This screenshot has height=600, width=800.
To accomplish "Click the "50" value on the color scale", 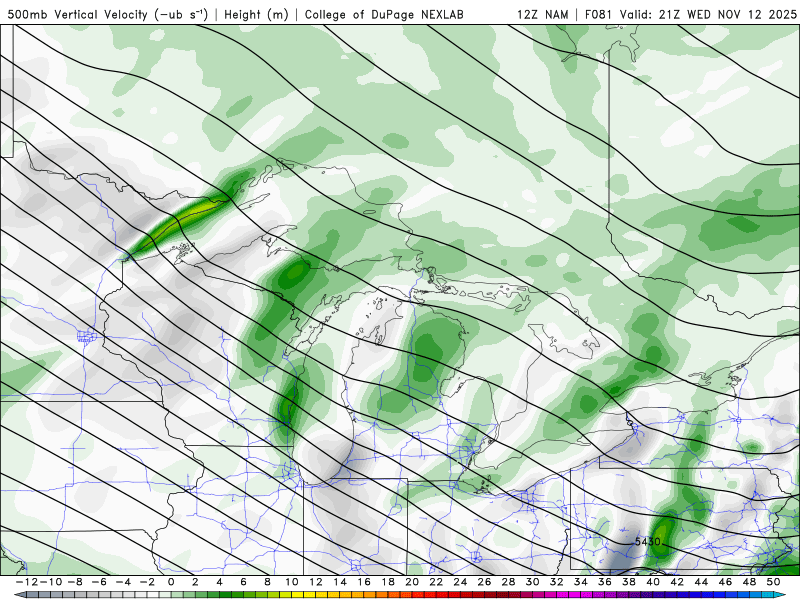I will click(x=773, y=582).
